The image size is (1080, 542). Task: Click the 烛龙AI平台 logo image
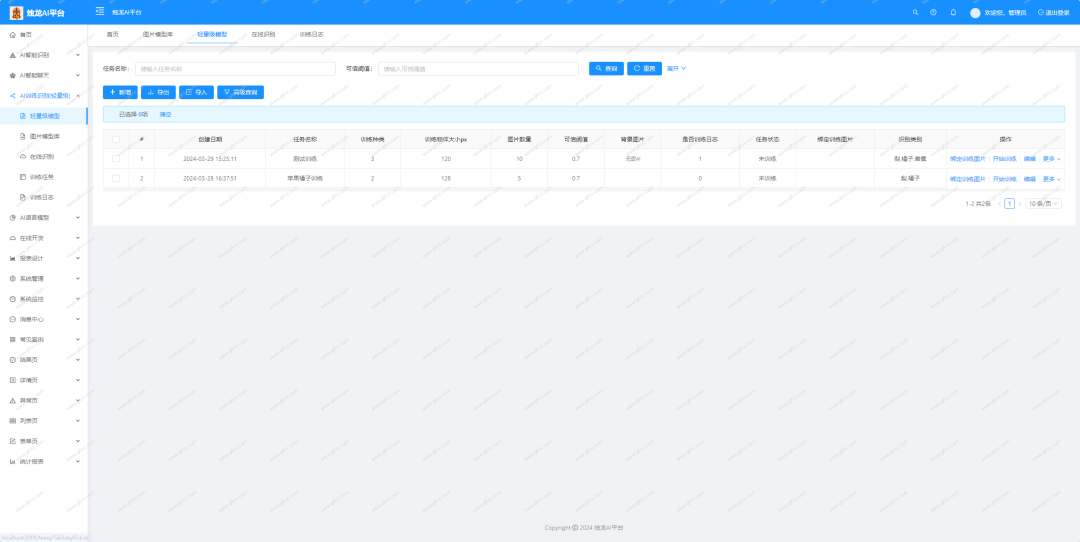(16, 12)
